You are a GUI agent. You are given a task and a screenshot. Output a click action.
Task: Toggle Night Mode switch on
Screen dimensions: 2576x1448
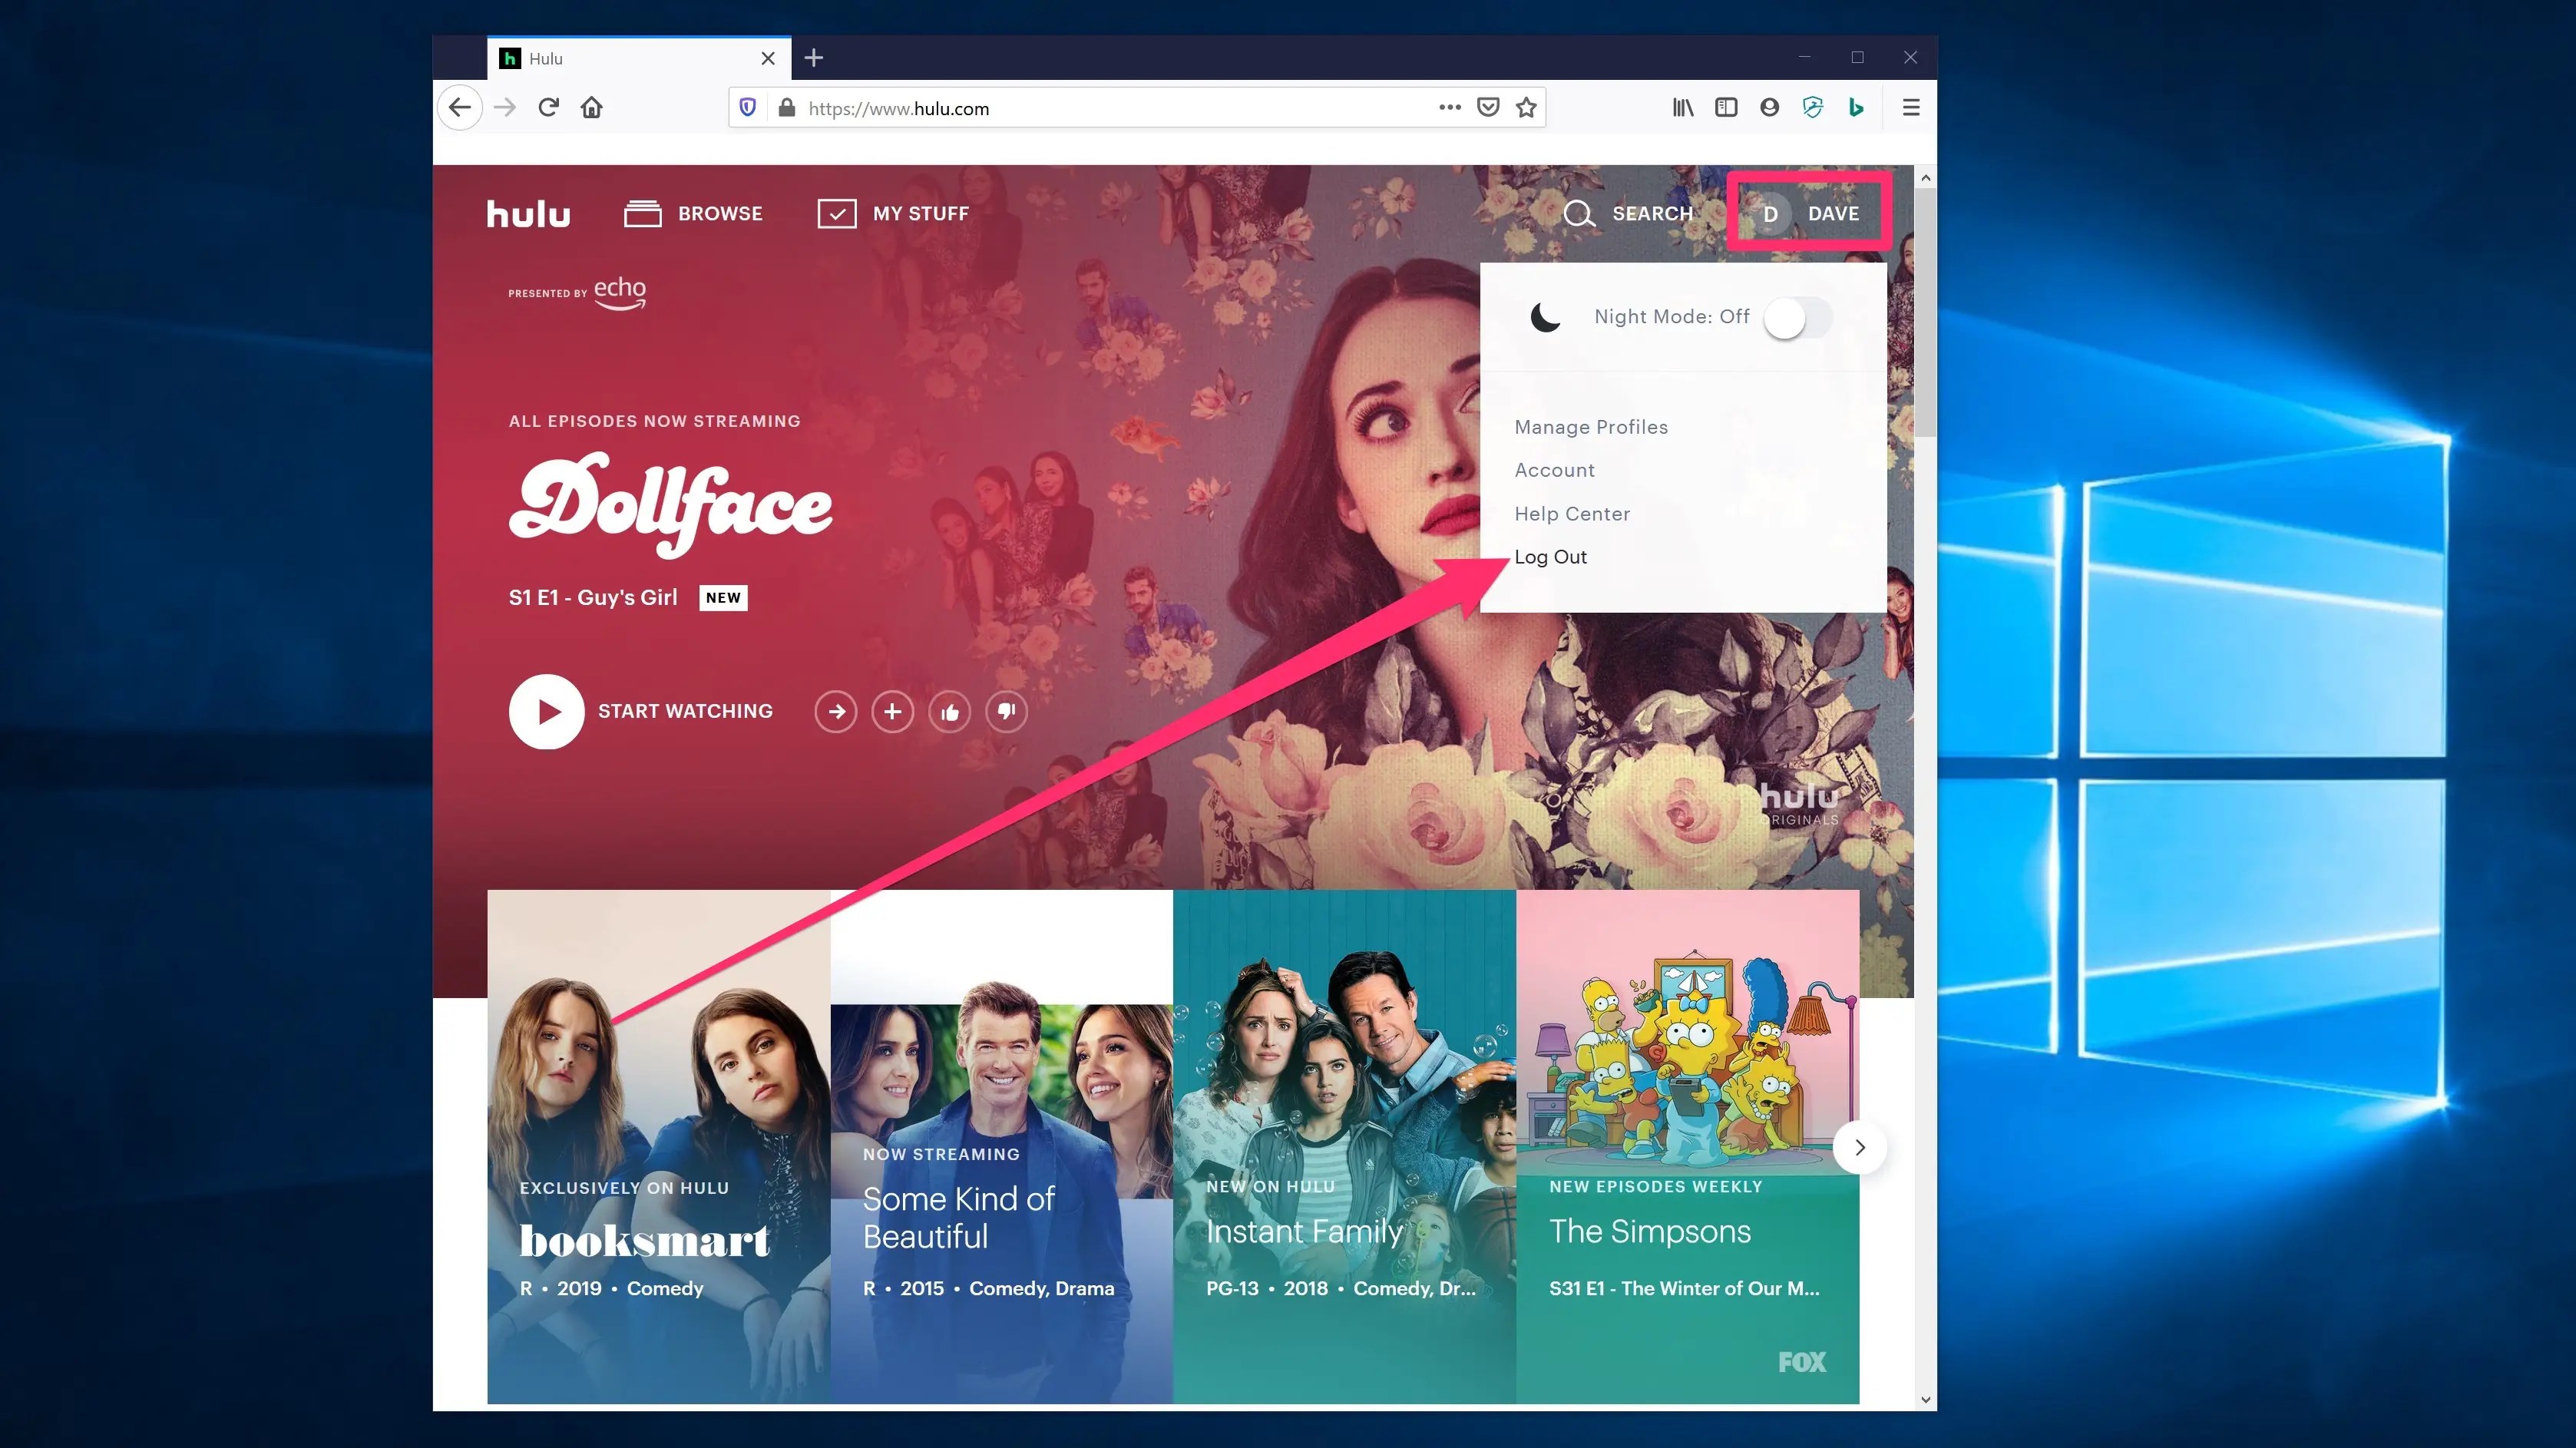[x=1797, y=318]
